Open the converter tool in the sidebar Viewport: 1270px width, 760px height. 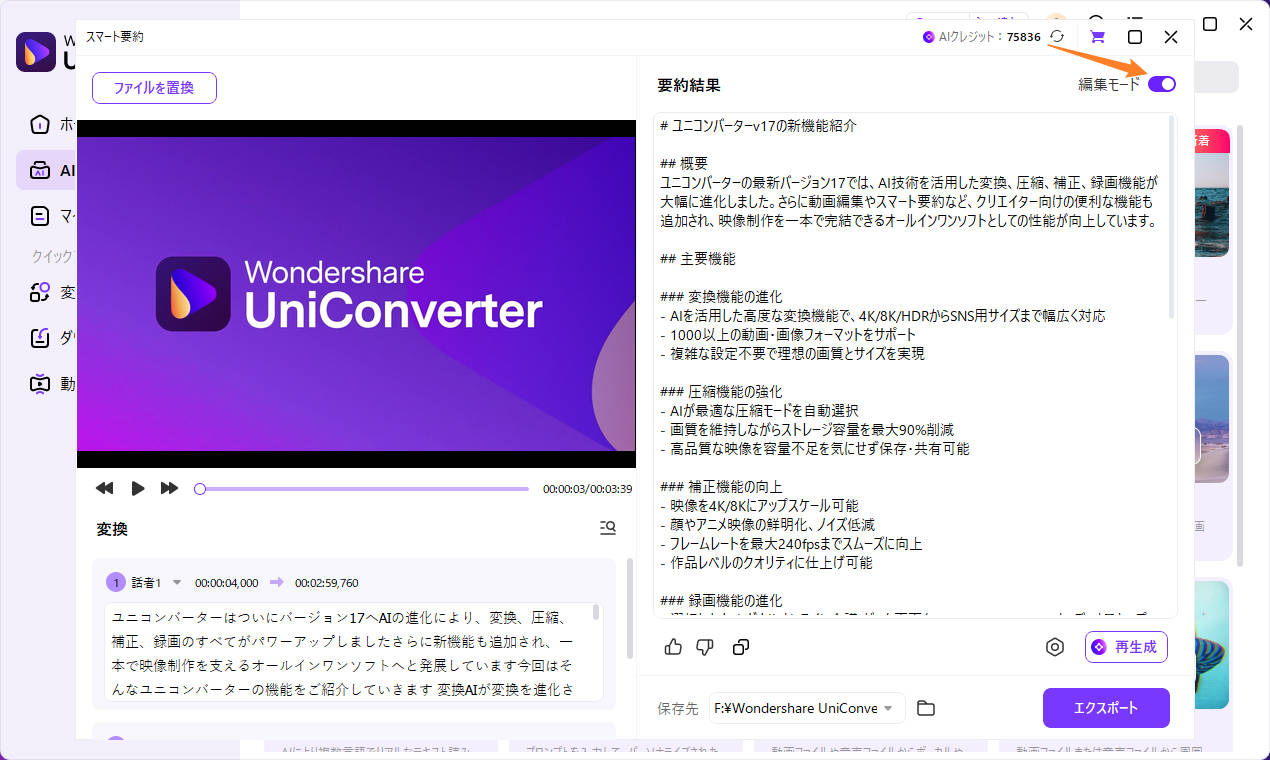38,292
